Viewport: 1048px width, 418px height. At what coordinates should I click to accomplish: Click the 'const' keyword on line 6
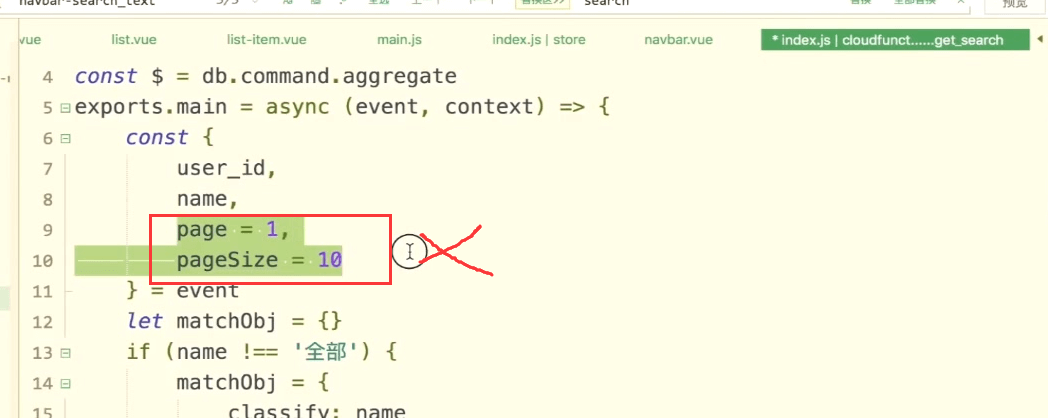click(x=158, y=138)
